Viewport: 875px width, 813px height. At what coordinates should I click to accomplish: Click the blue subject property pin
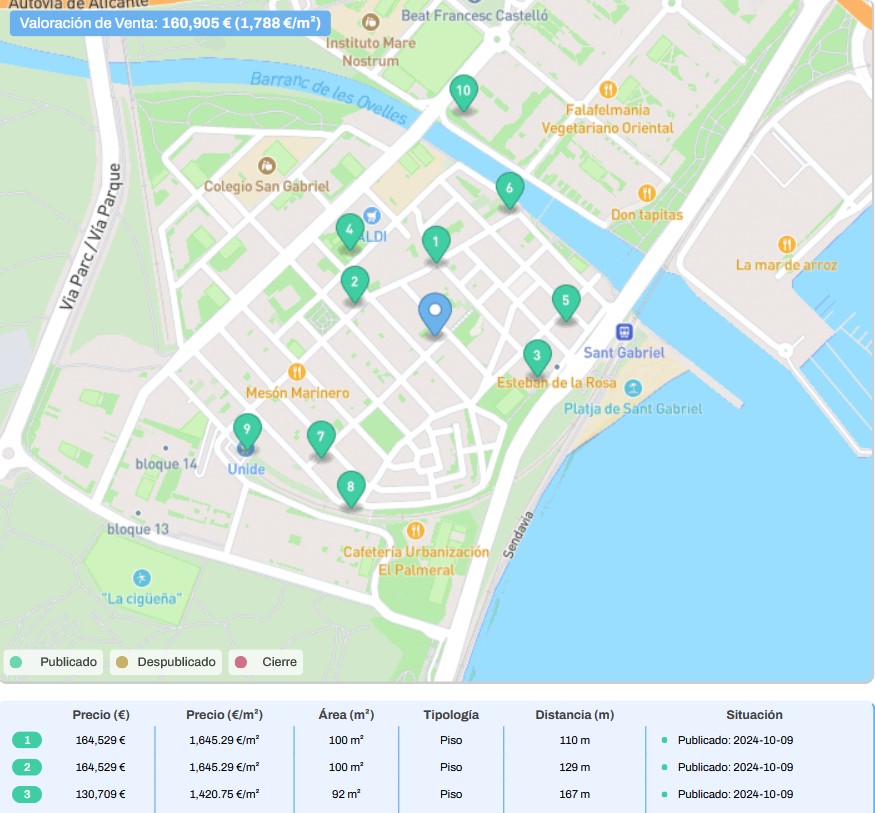434,313
